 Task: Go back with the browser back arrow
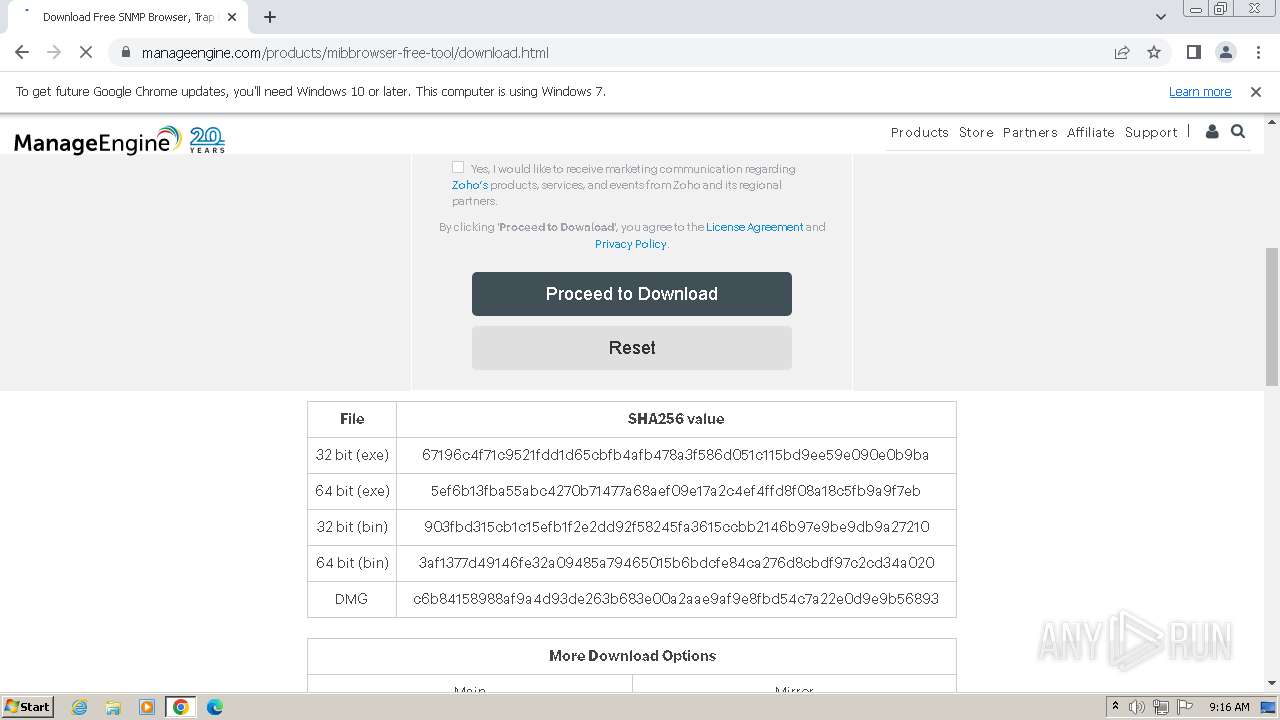pyautogui.click(x=22, y=52)
